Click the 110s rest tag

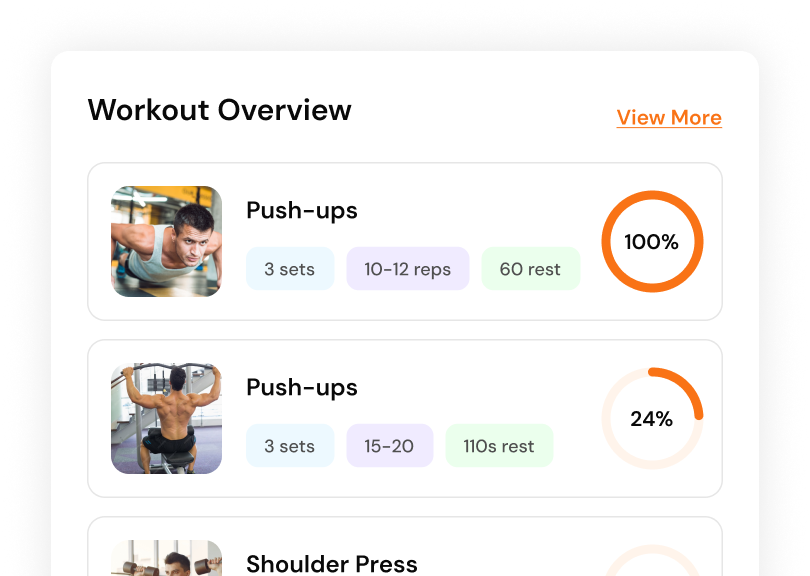pyautogui.click(x=499, y=446)
